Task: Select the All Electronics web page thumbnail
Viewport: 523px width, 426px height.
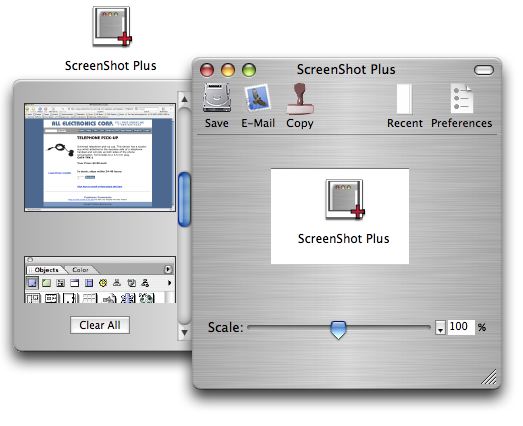Action: (100, 157)
